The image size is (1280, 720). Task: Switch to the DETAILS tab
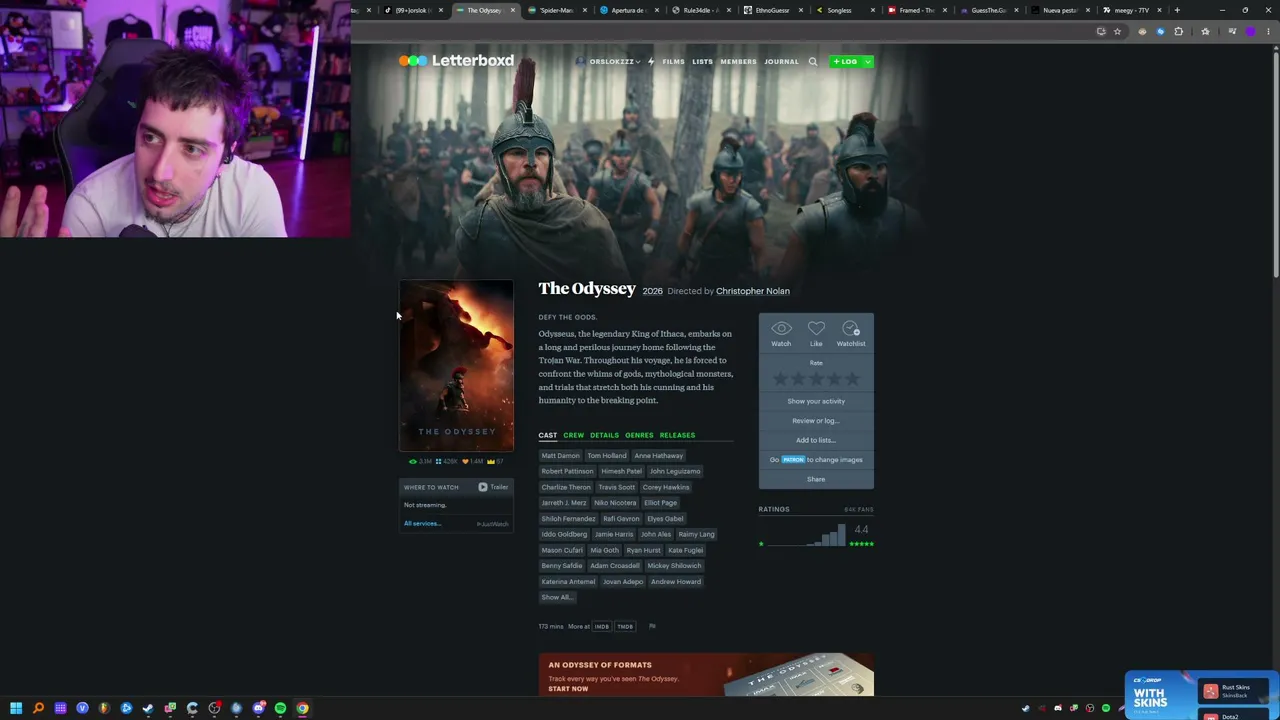(x=604, y=435)
